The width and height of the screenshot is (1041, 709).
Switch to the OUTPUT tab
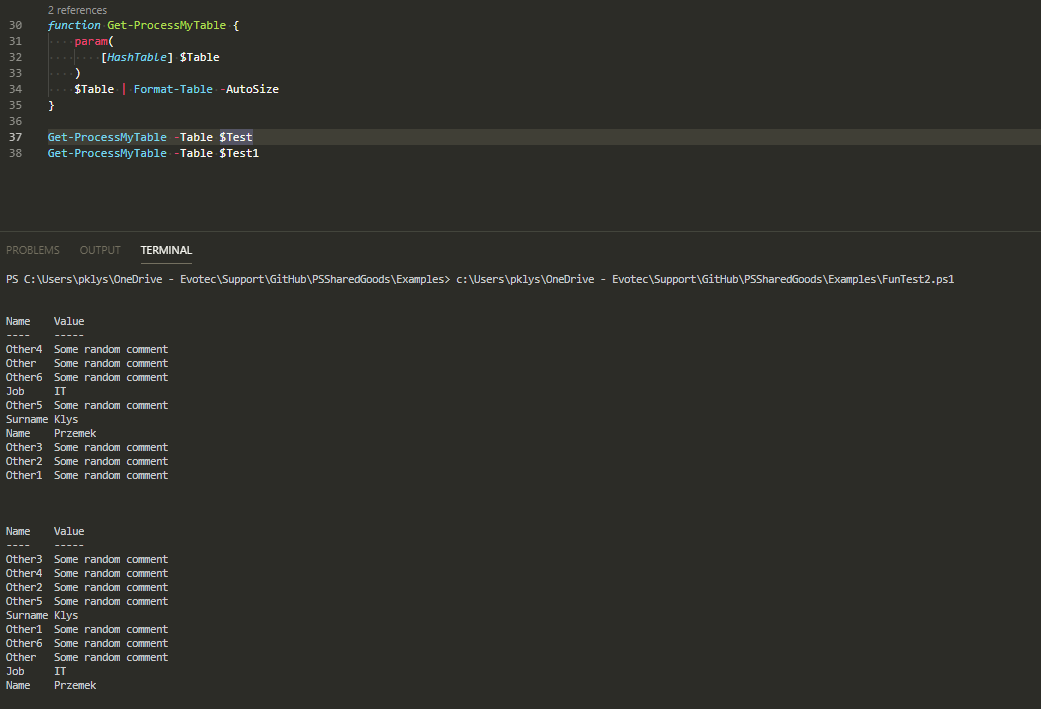click(x=99, y=250)
